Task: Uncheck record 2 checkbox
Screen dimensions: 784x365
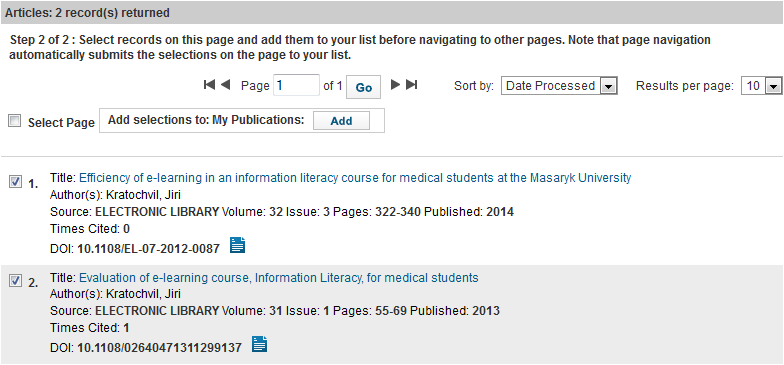Action: 16,282
